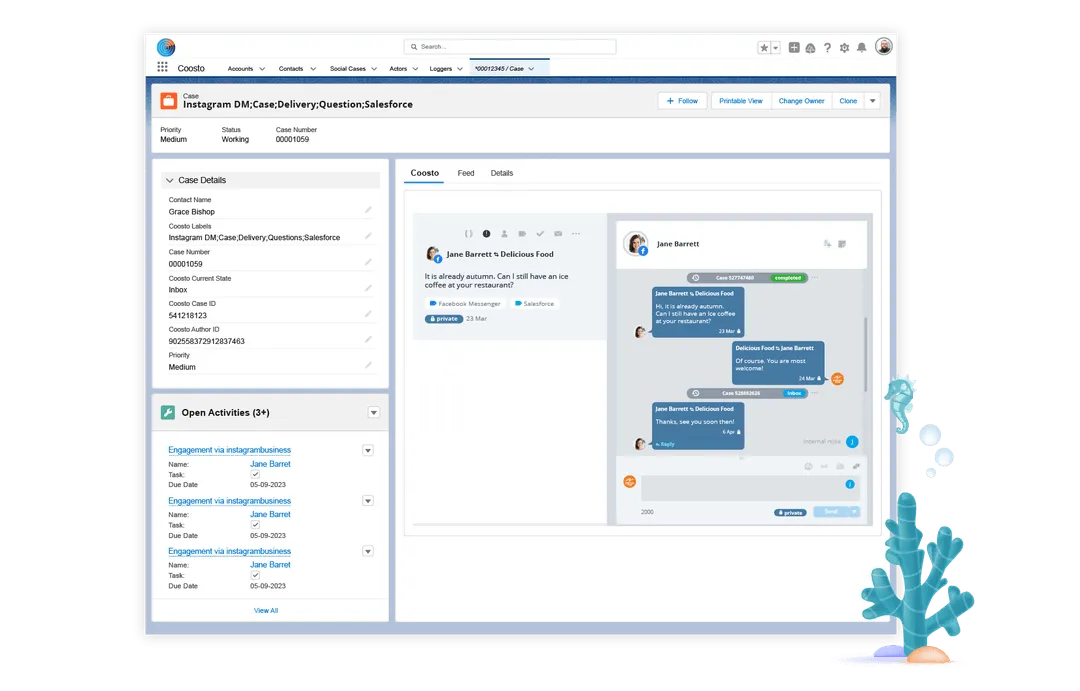Click the assign person icon on message

tap(504, 234)
